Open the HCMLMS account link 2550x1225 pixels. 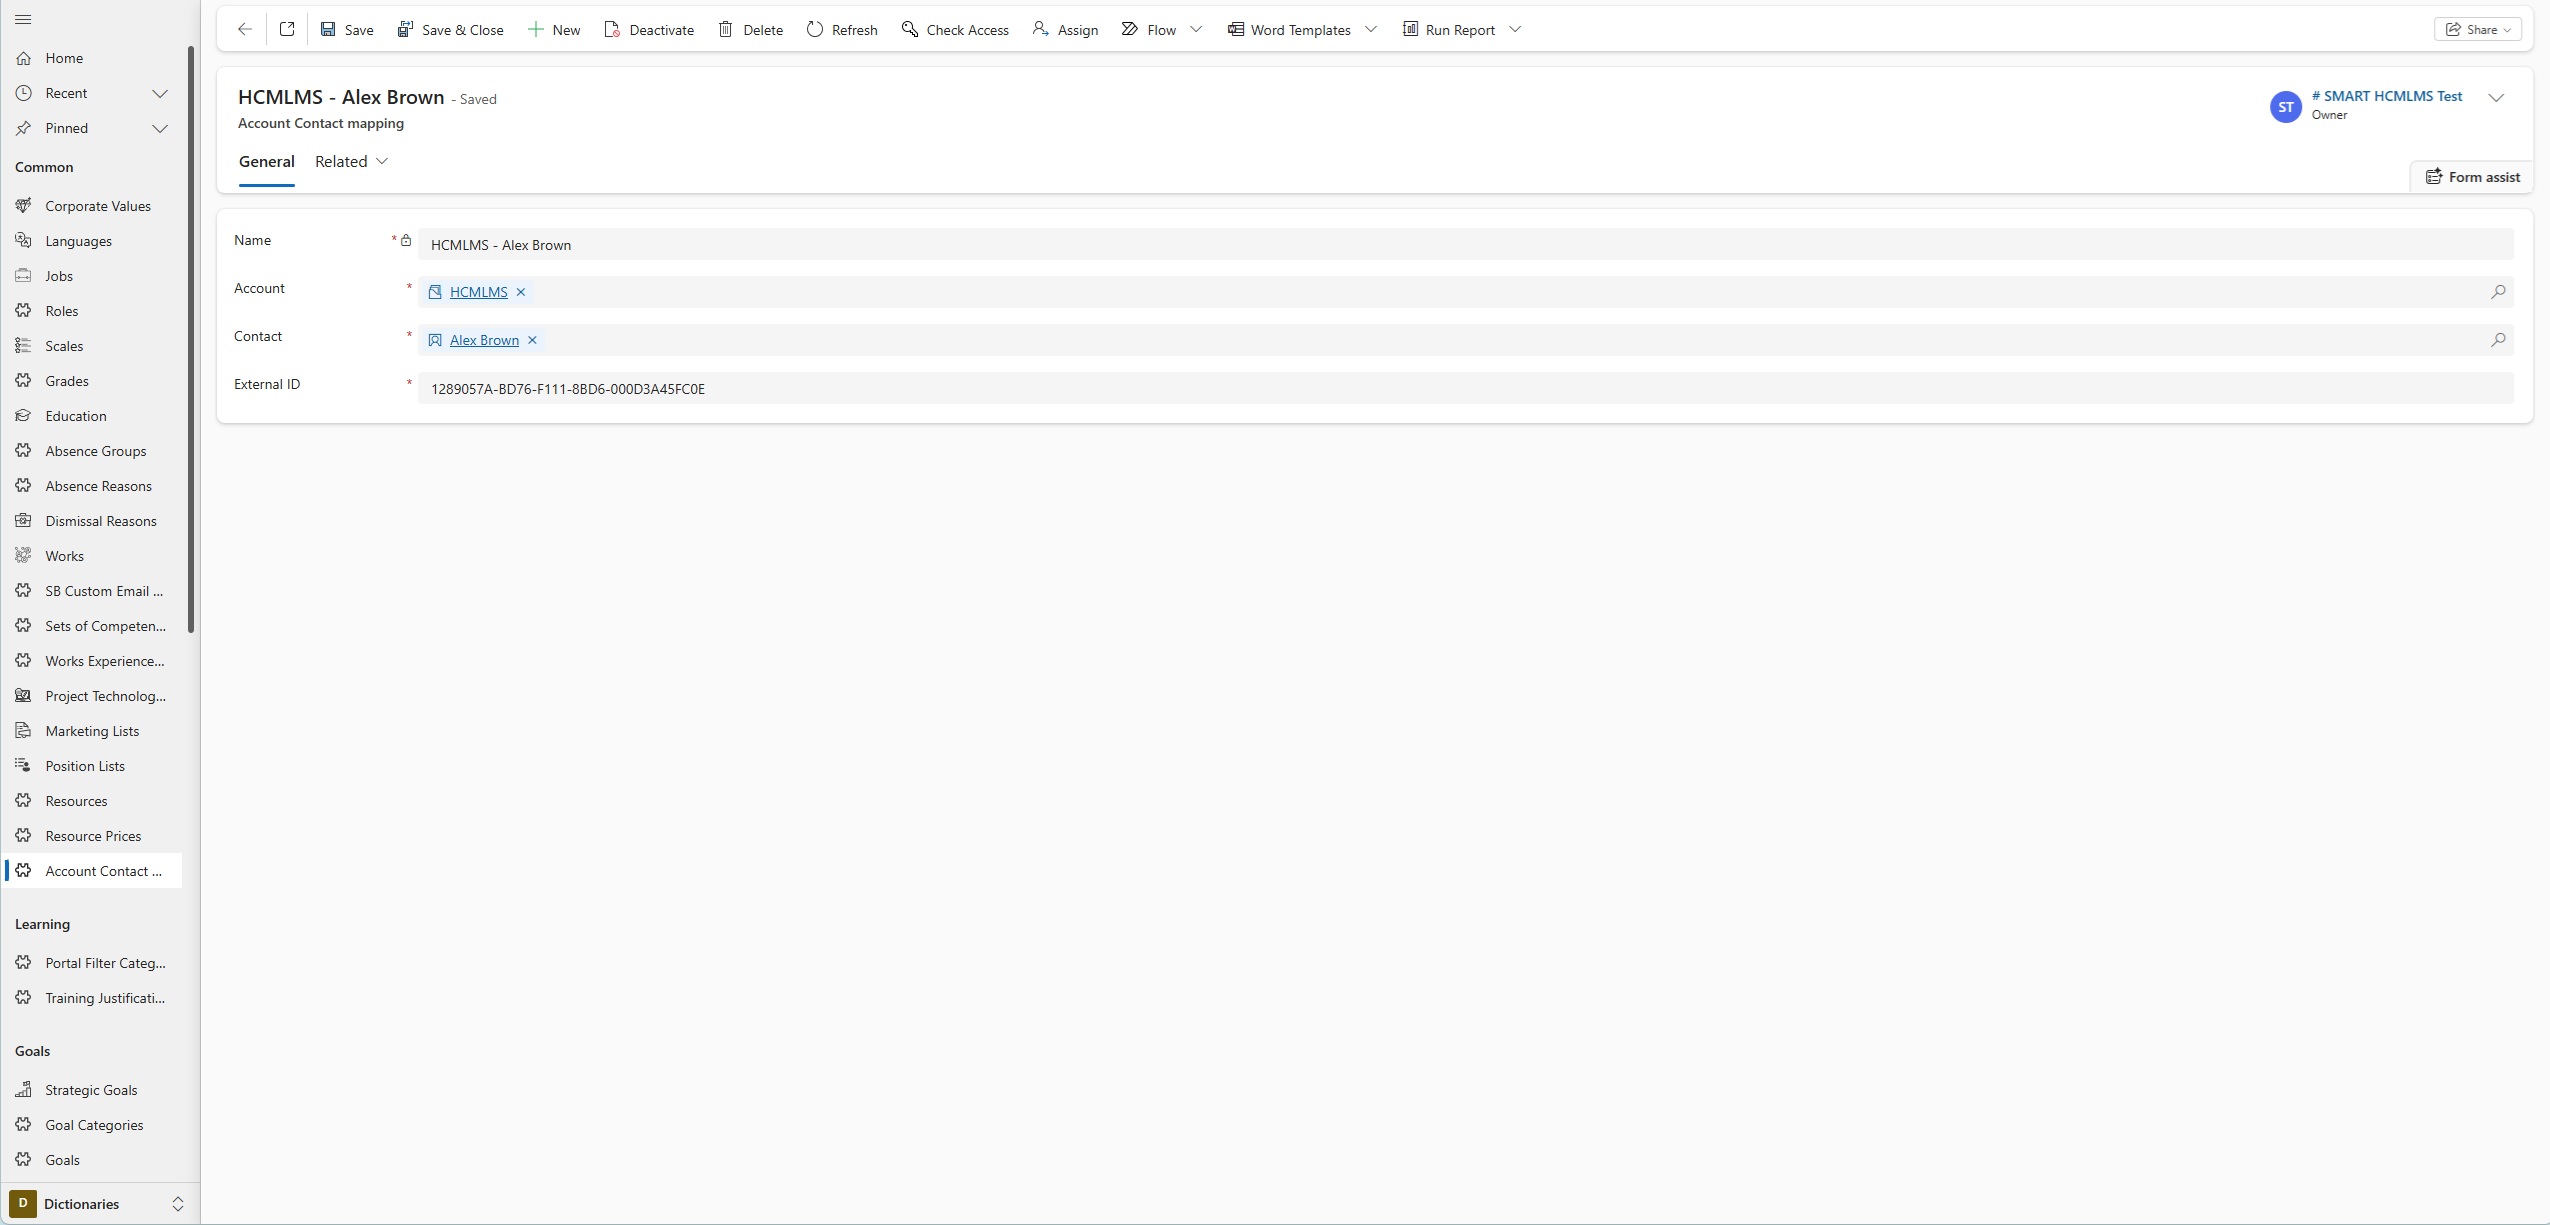[x=478, y=292]
